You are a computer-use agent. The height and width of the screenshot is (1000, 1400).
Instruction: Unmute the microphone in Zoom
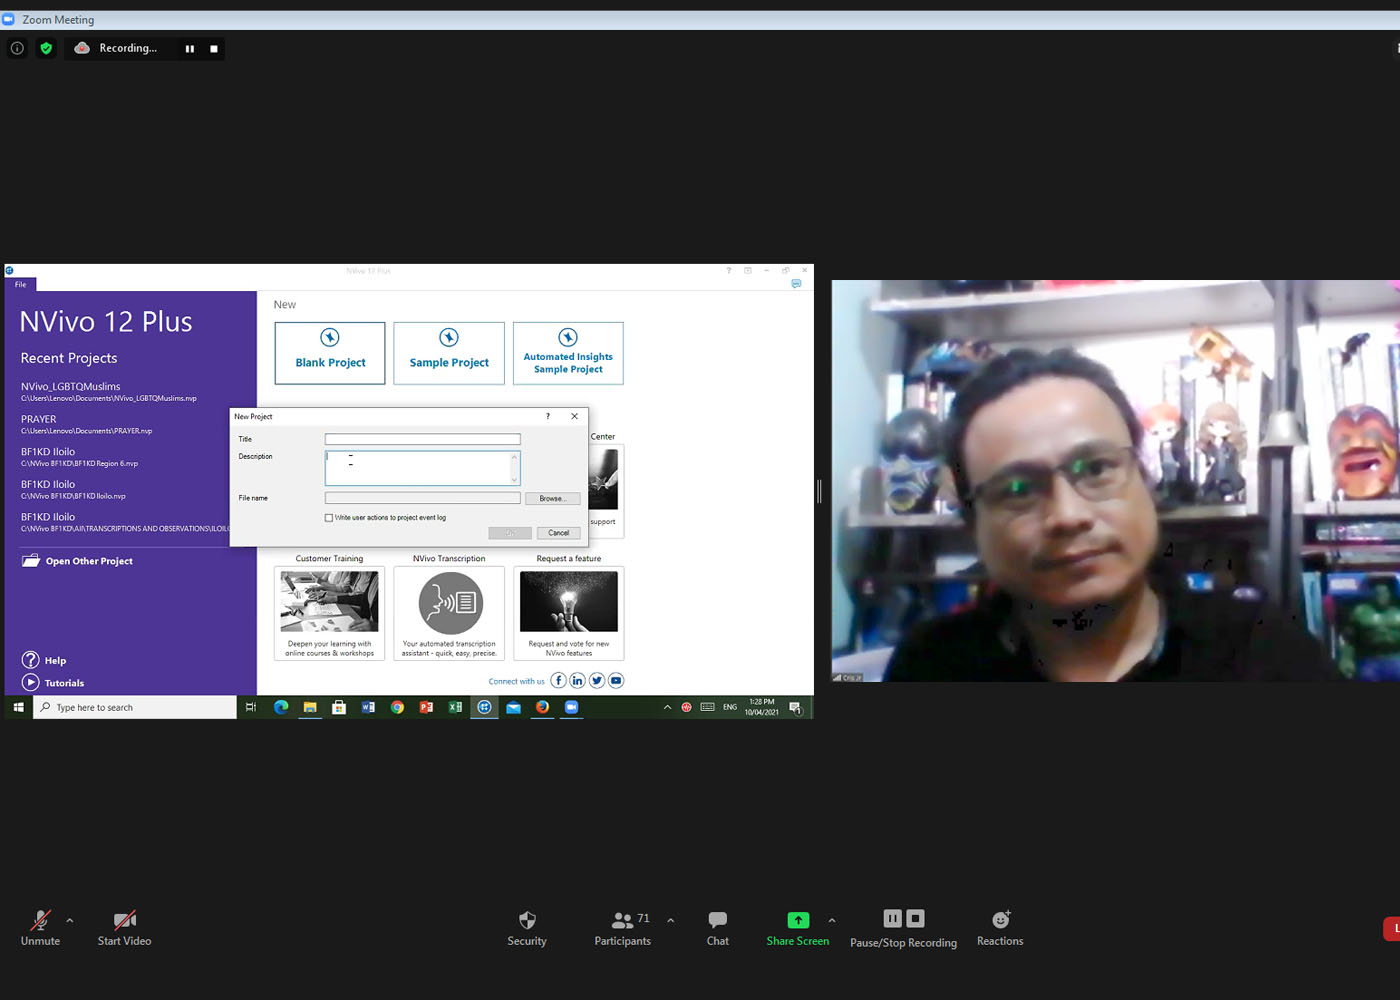click(x=40, y=928)
